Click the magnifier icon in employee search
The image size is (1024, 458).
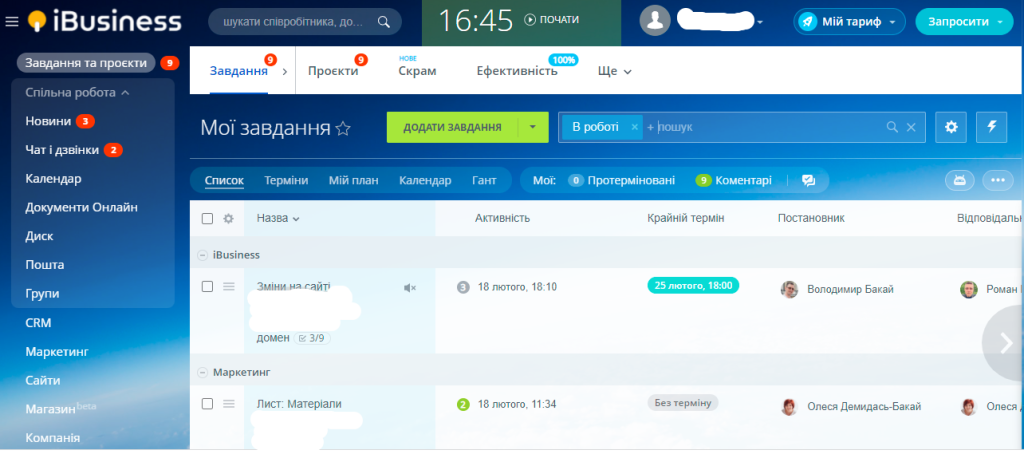coord(384,22)
